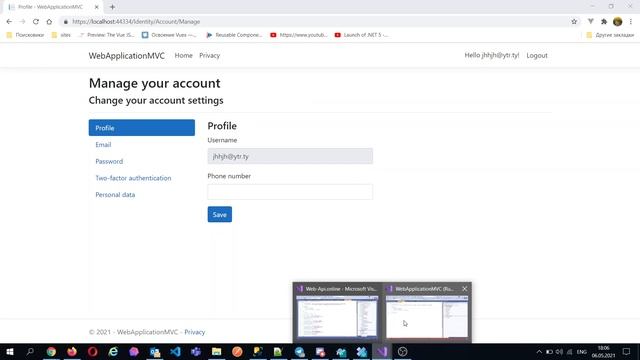Click the lock icon in the address bar
The width and height of the screenshot is (640, 360).
tap(66, 22)
